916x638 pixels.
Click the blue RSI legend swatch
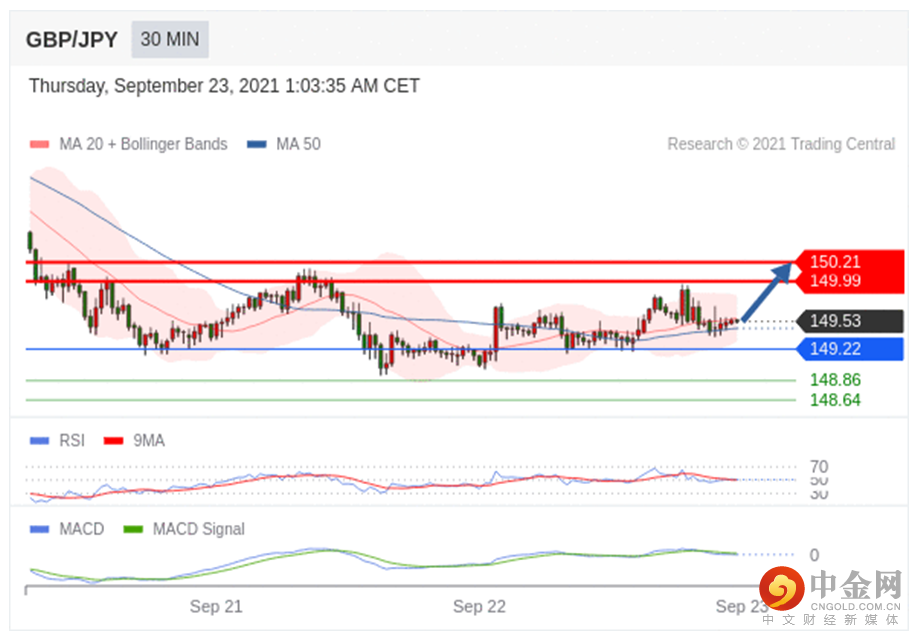pos(39,441)
